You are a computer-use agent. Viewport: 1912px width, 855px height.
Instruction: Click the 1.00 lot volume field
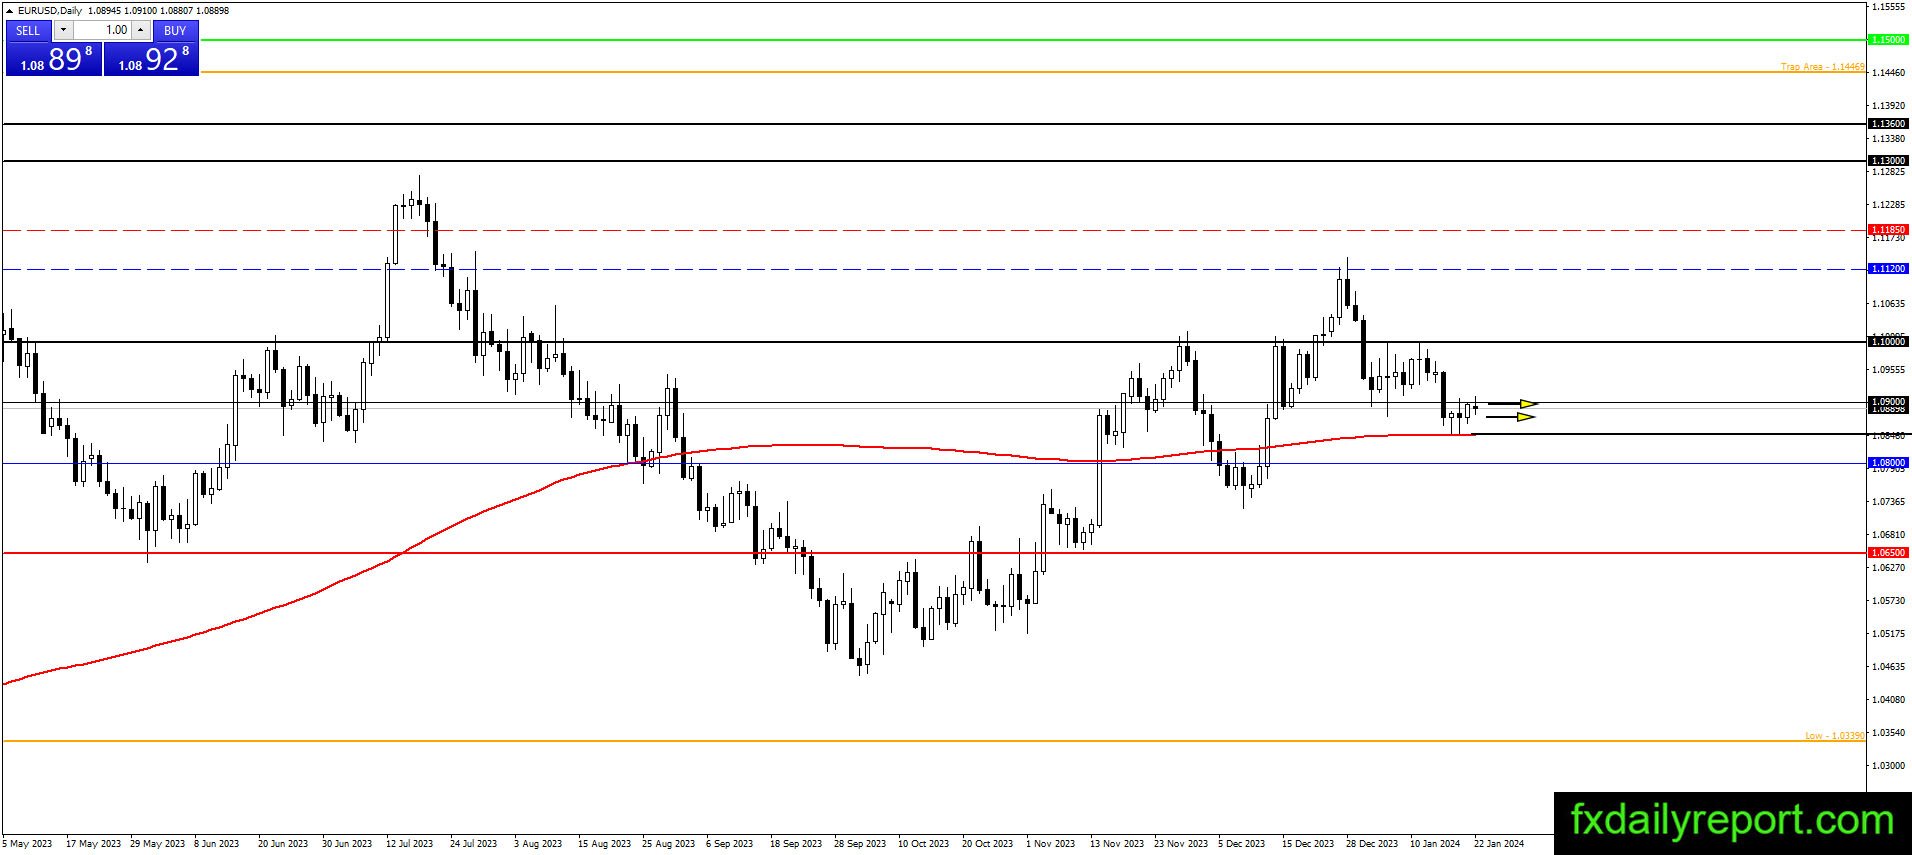(102, 30)
